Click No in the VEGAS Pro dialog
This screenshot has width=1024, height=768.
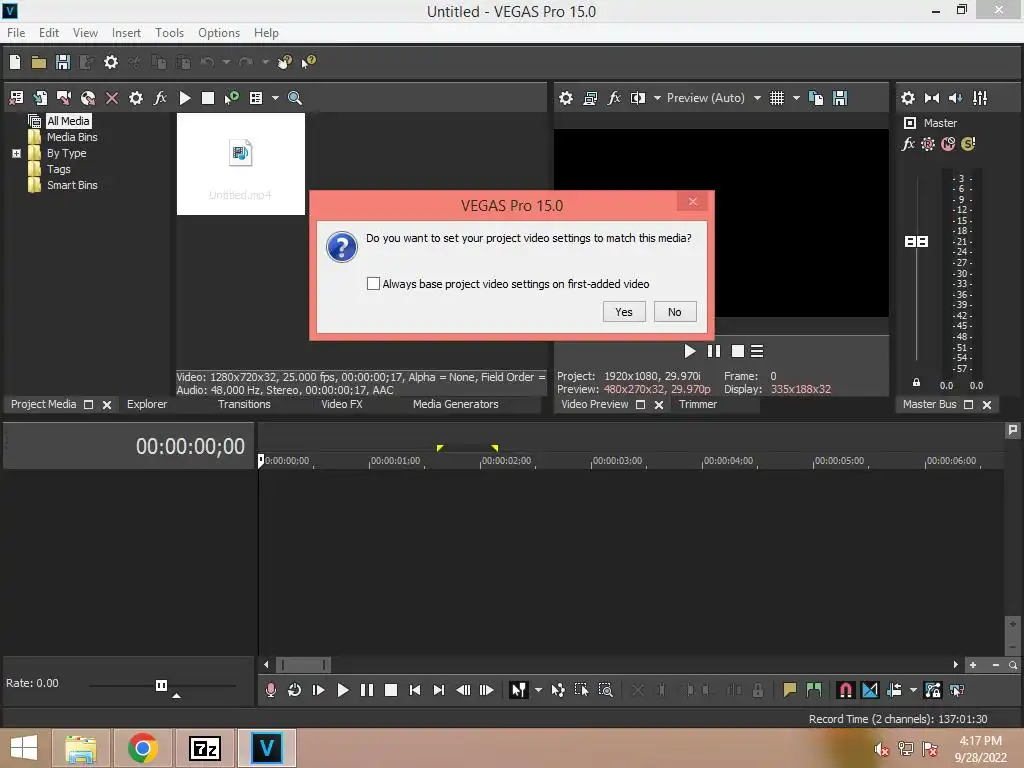click(675, 312)
